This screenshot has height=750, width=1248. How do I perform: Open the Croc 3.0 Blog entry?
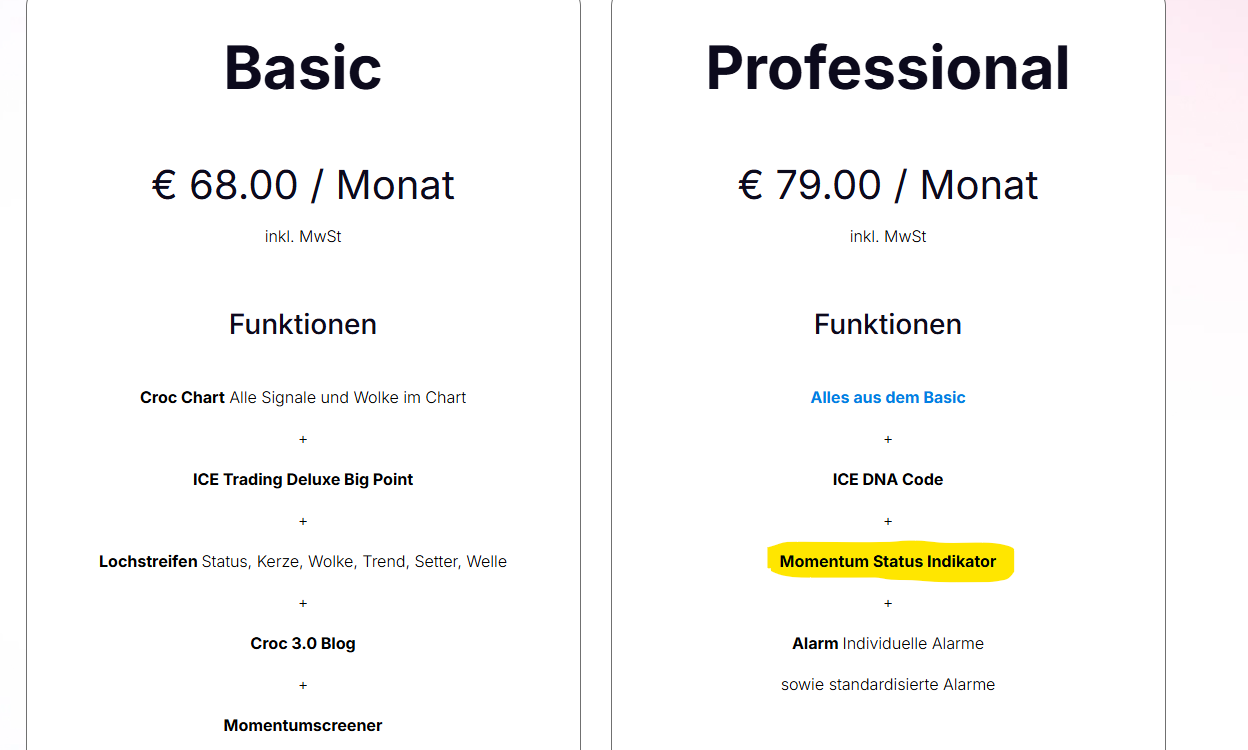tap(303, 643)
